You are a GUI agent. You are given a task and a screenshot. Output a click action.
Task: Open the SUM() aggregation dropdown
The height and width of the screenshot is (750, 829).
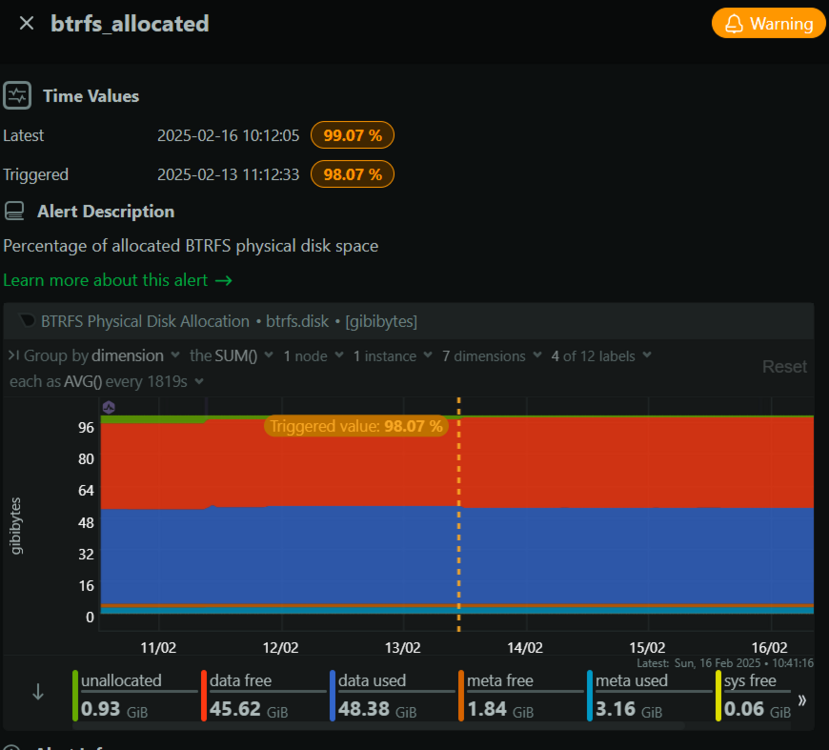pos(232,356)
